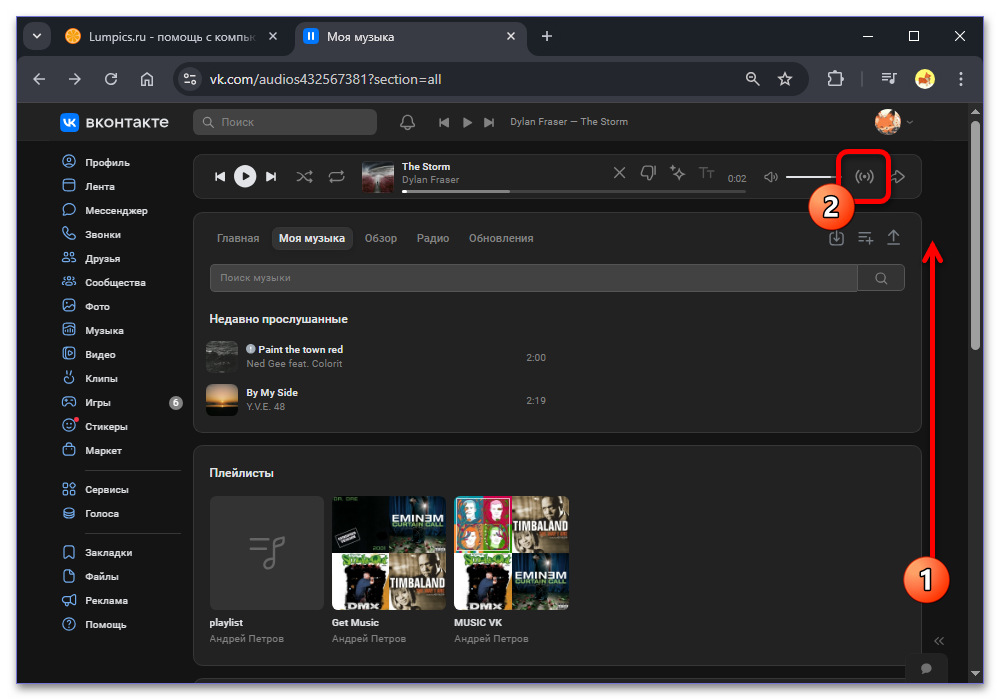This screenshot has height=700, width=1000.
Task: Click the main player's previous track button
Action: (220, 177)
